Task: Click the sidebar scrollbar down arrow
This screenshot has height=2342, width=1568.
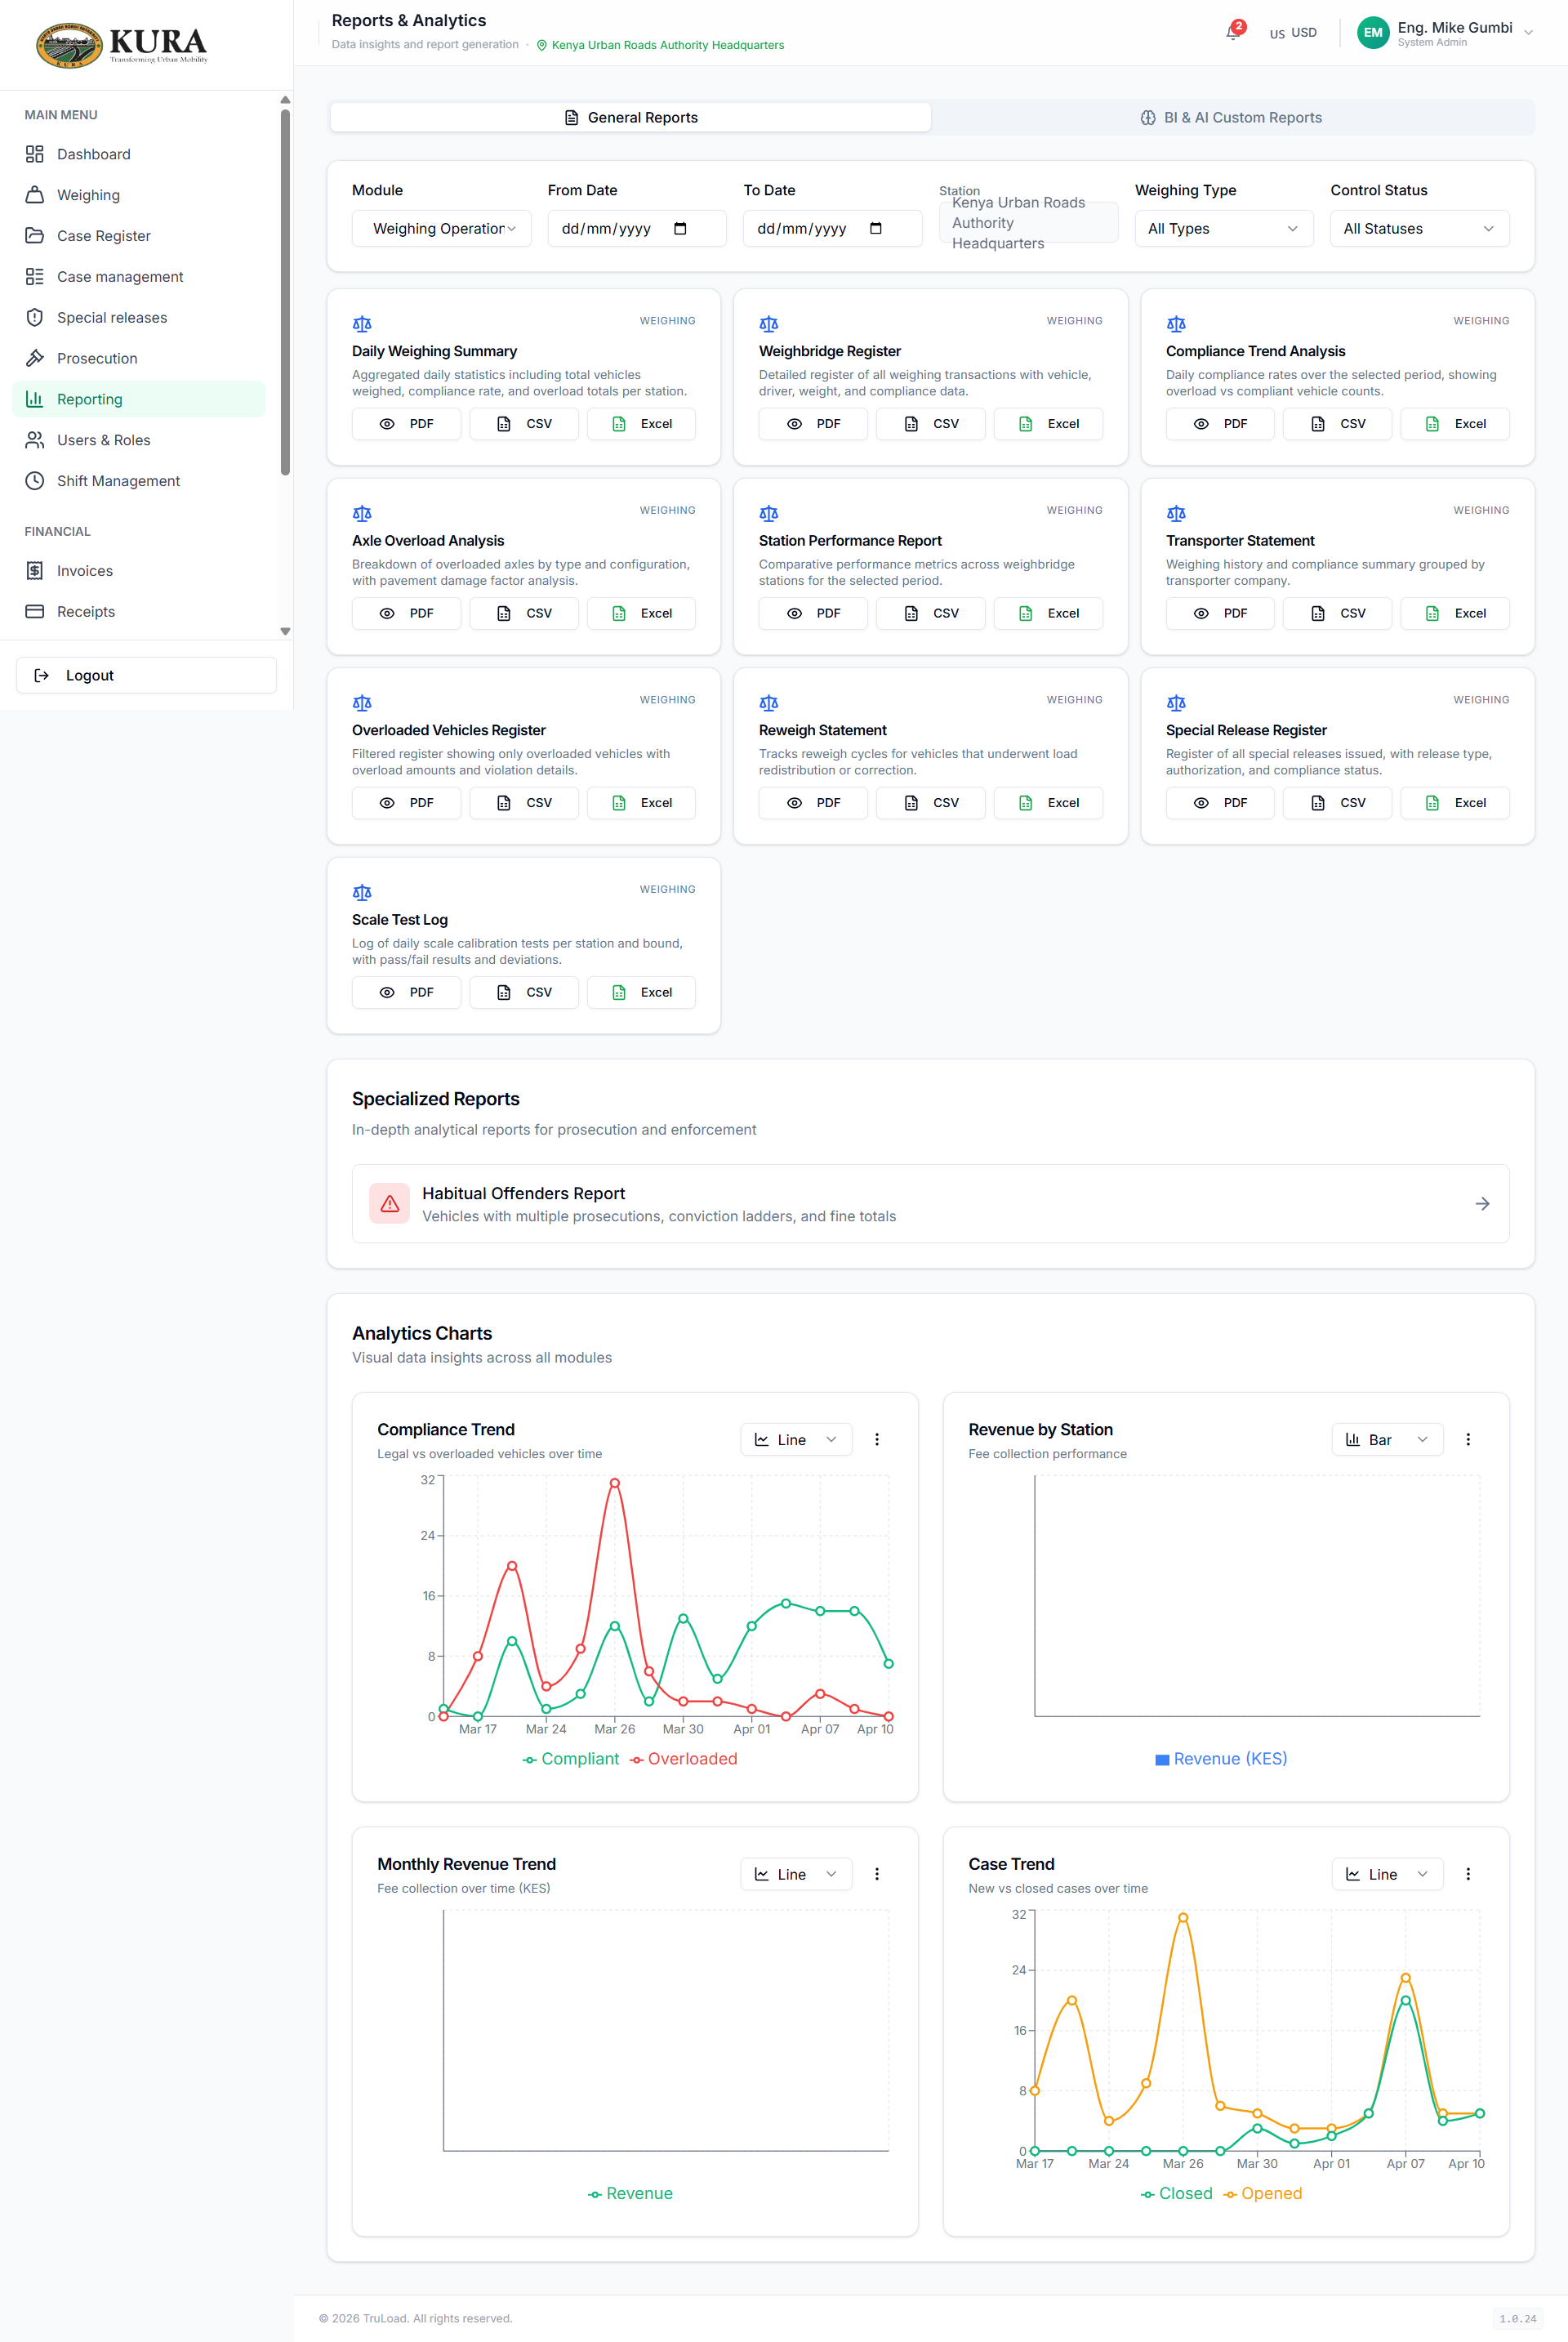Action: [285, 631]
